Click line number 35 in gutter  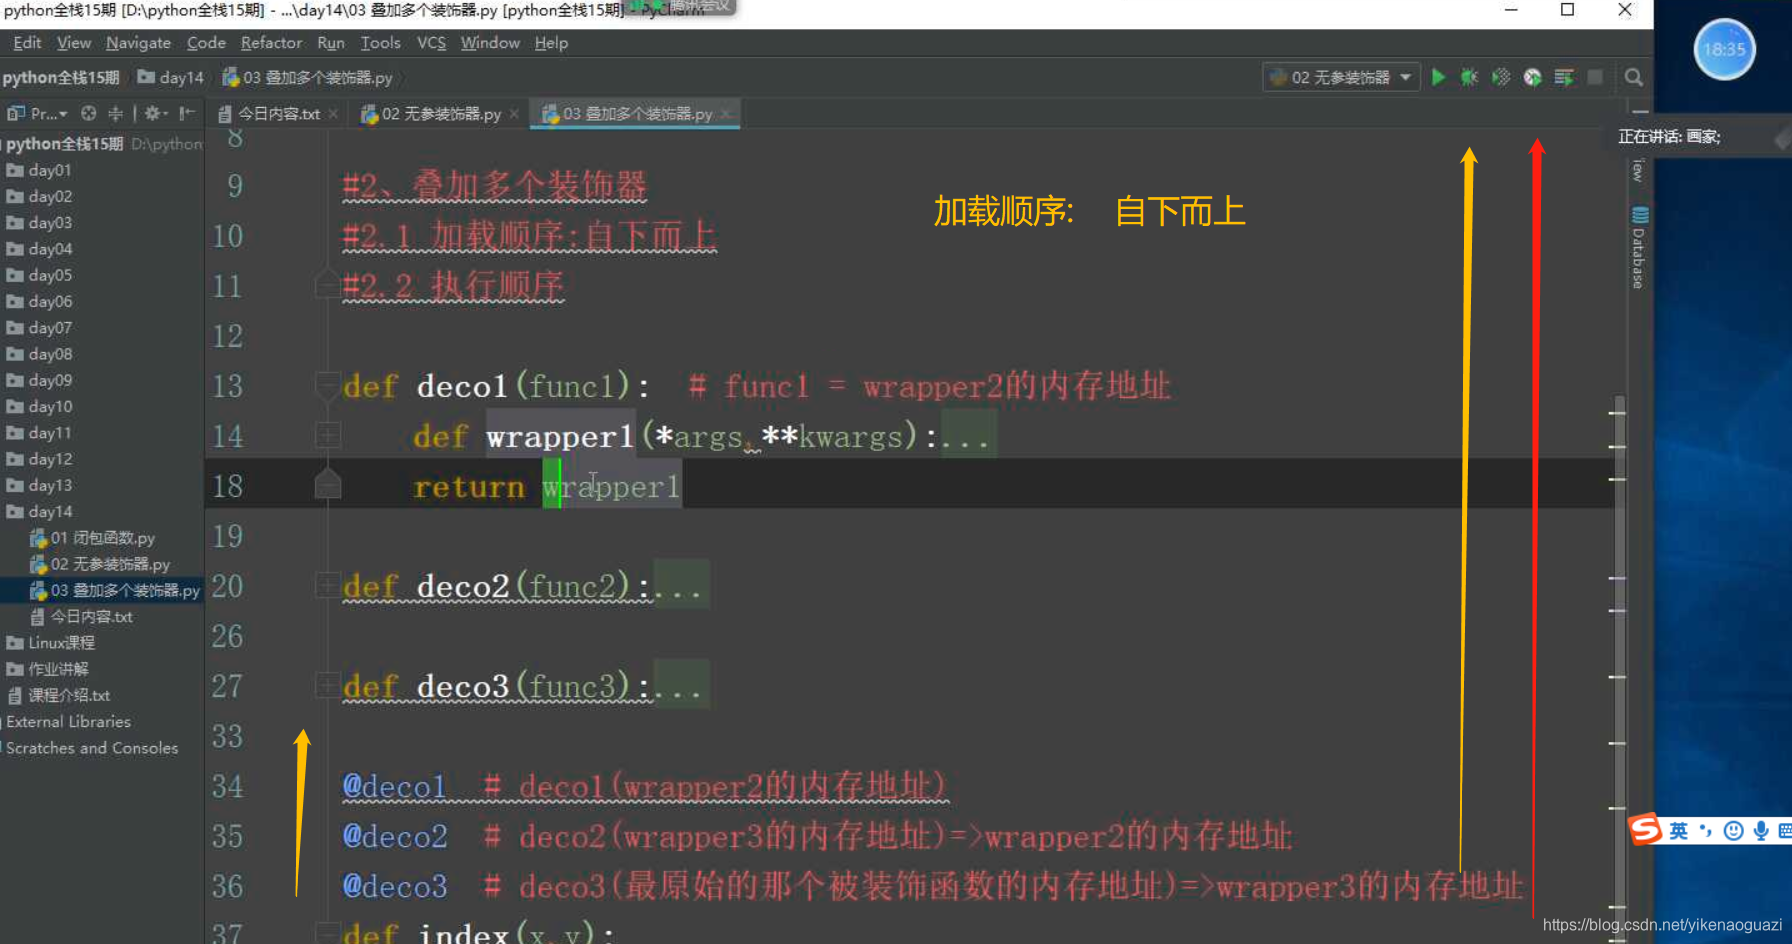227,836
